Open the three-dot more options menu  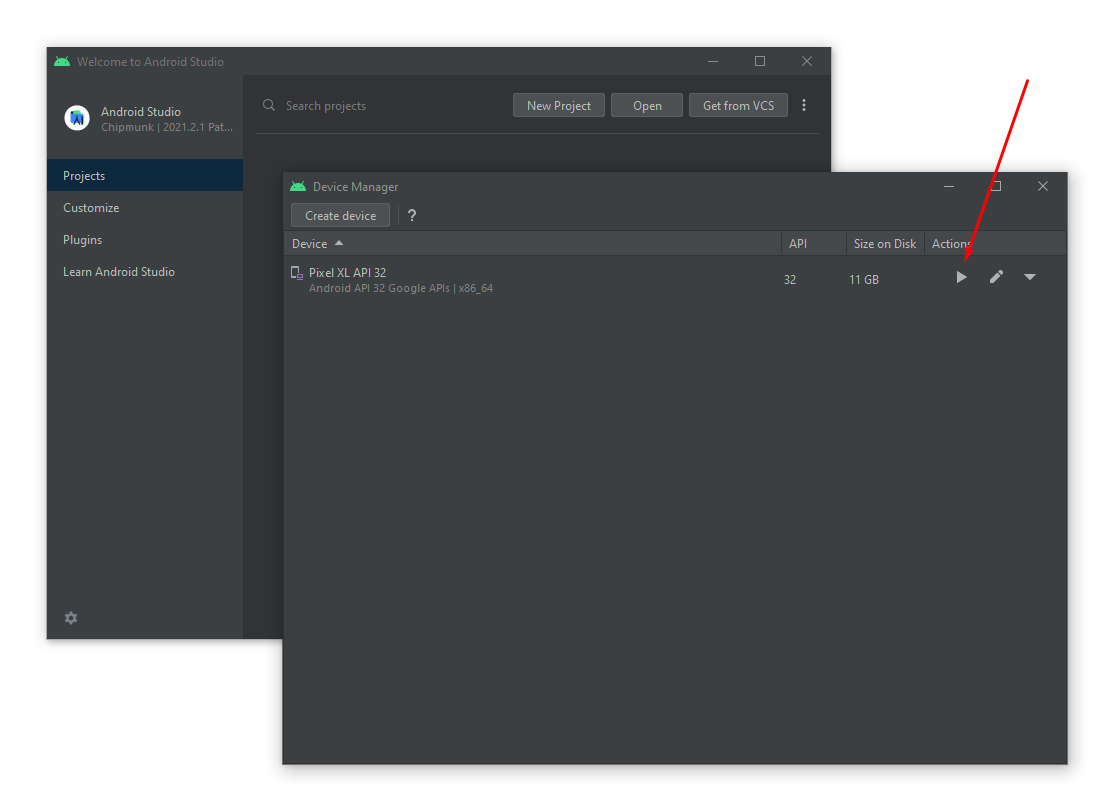click(x=804, y=105)
